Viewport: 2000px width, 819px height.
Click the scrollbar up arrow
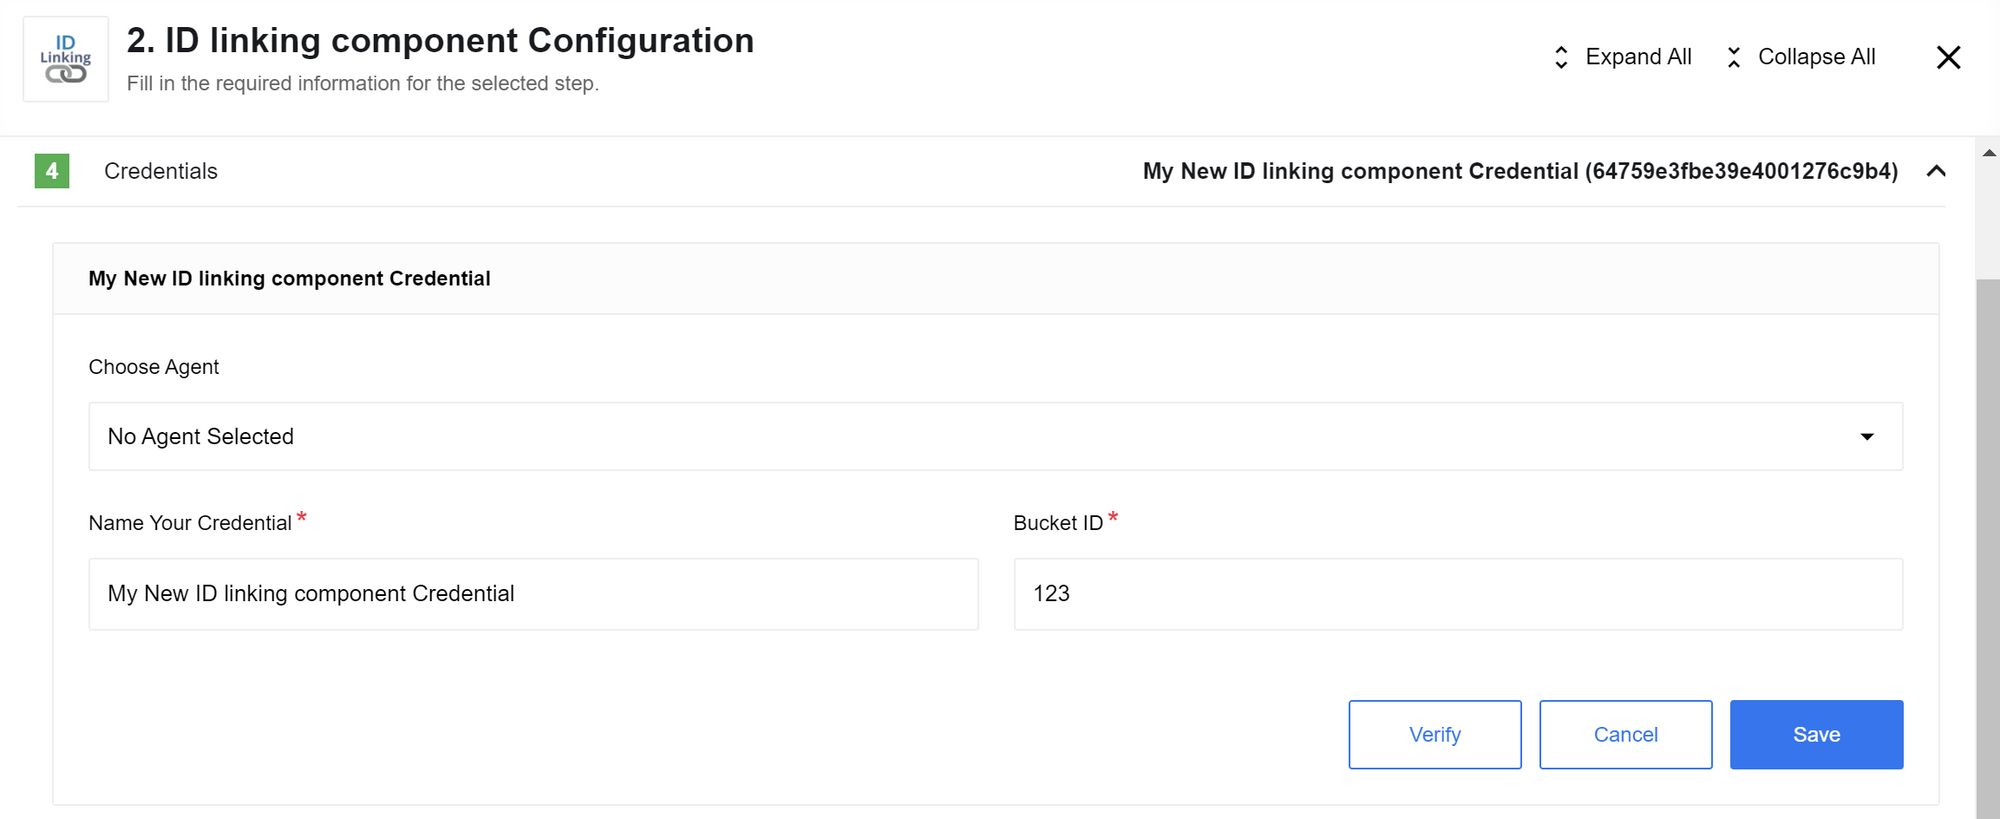point(1988,153)
